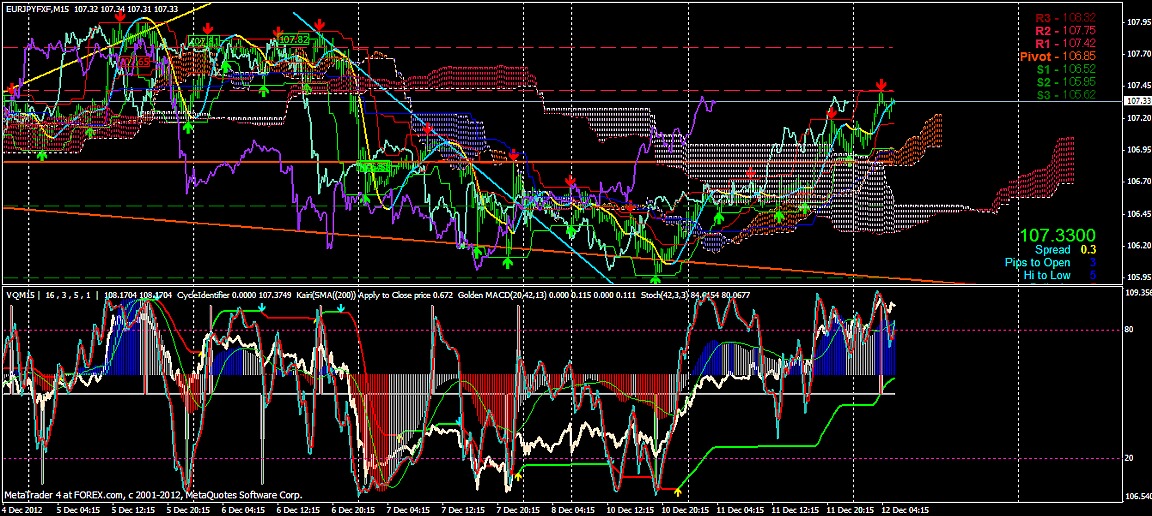This screenshot has width=1152, height=516.
Task: Click the 7 Dec 12:15 time label
Action: coord(465,509)
